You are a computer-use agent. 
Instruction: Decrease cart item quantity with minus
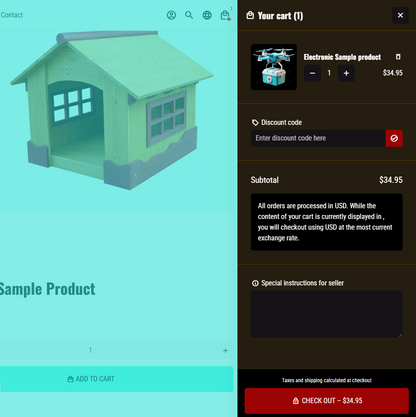click(312, 73)
